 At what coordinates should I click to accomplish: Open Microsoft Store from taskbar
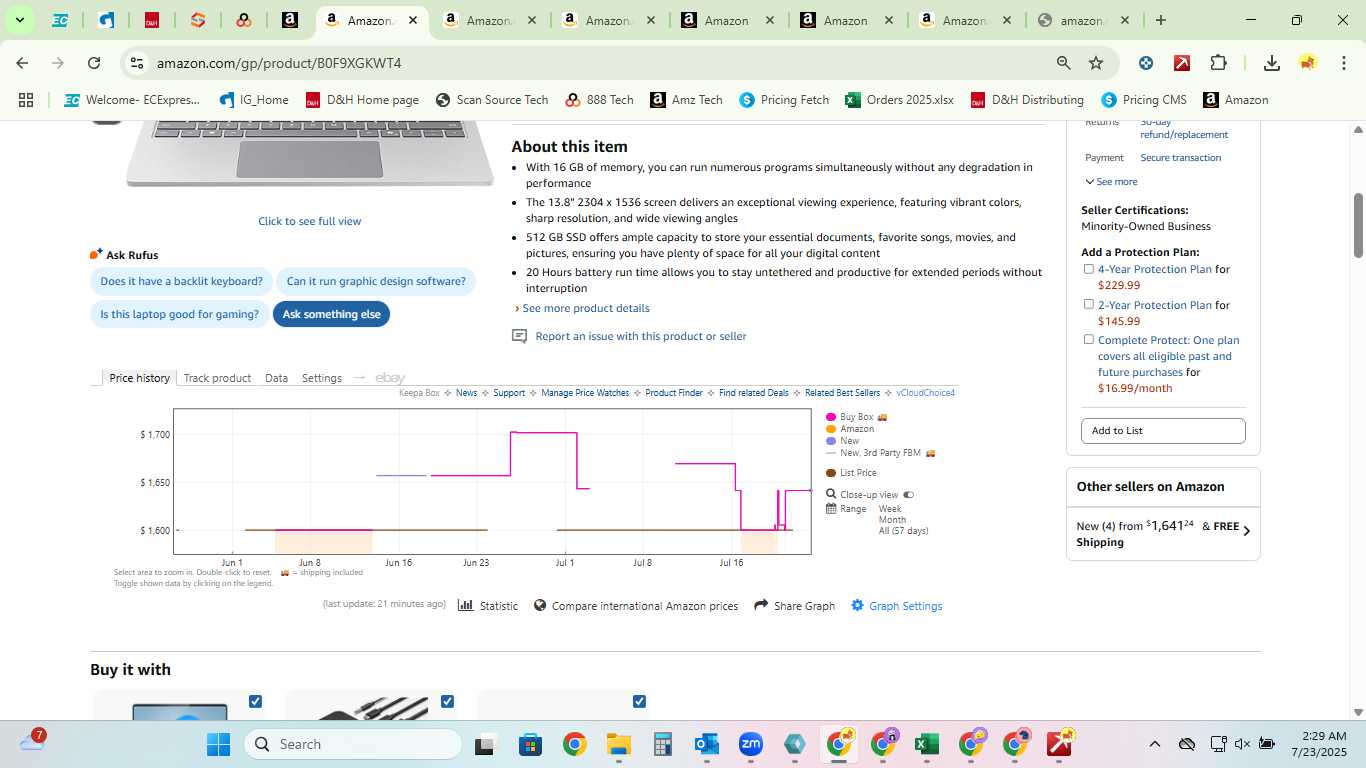tap(530, 744)
